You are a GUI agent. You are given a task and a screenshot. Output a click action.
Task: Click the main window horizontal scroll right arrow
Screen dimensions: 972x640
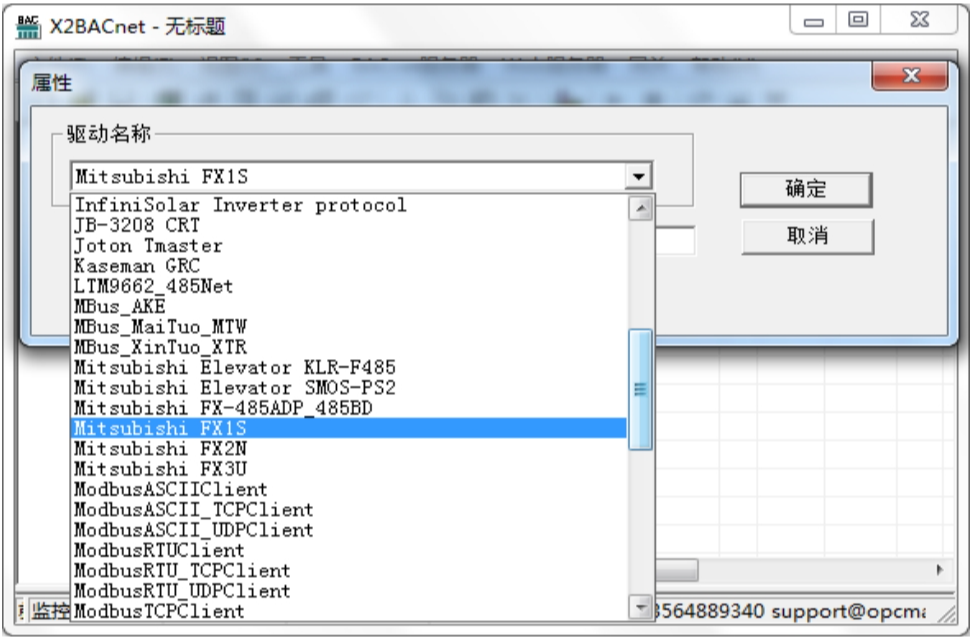click(x=940, y=570)
